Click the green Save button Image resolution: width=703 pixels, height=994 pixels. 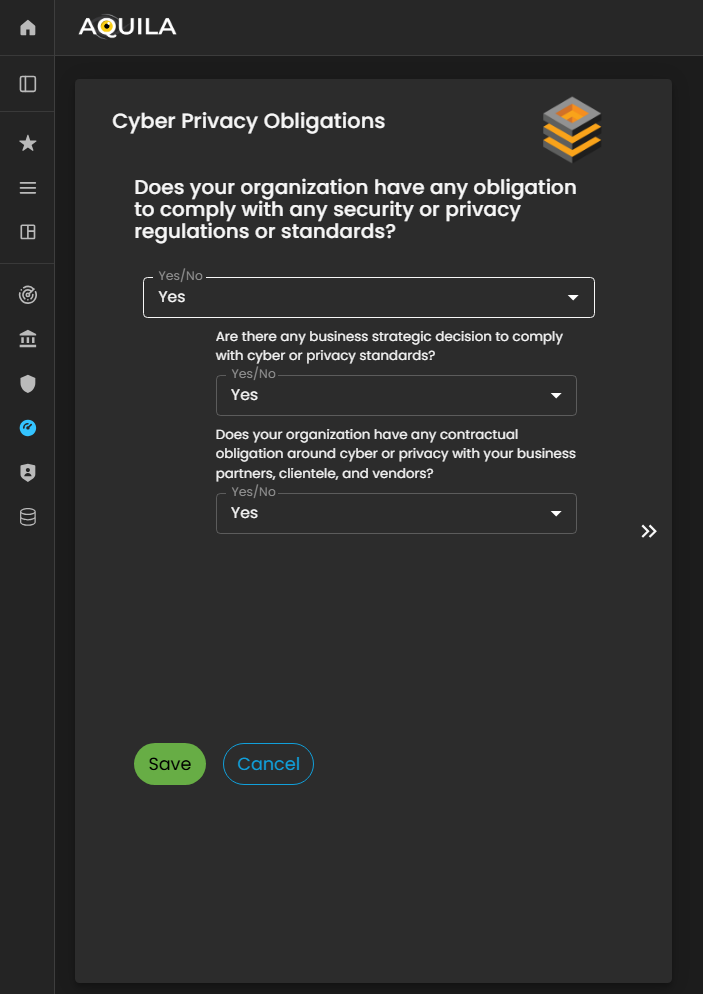[169, 764]
